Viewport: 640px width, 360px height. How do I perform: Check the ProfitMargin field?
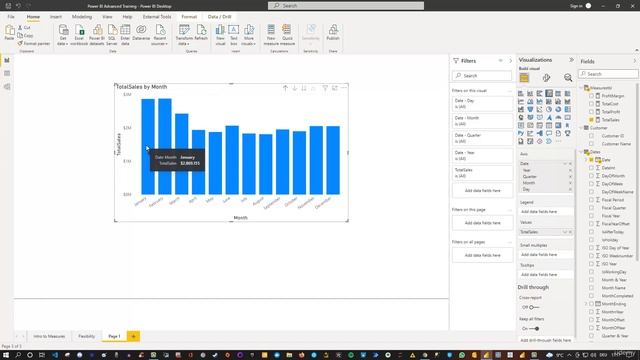[591, 96]
